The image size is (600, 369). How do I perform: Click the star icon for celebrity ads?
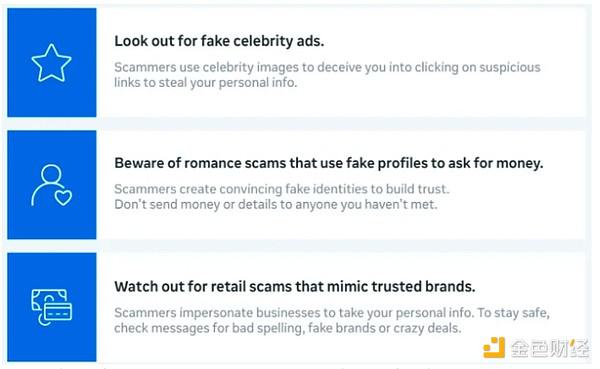pyautogui.click(x=51, y=63)
